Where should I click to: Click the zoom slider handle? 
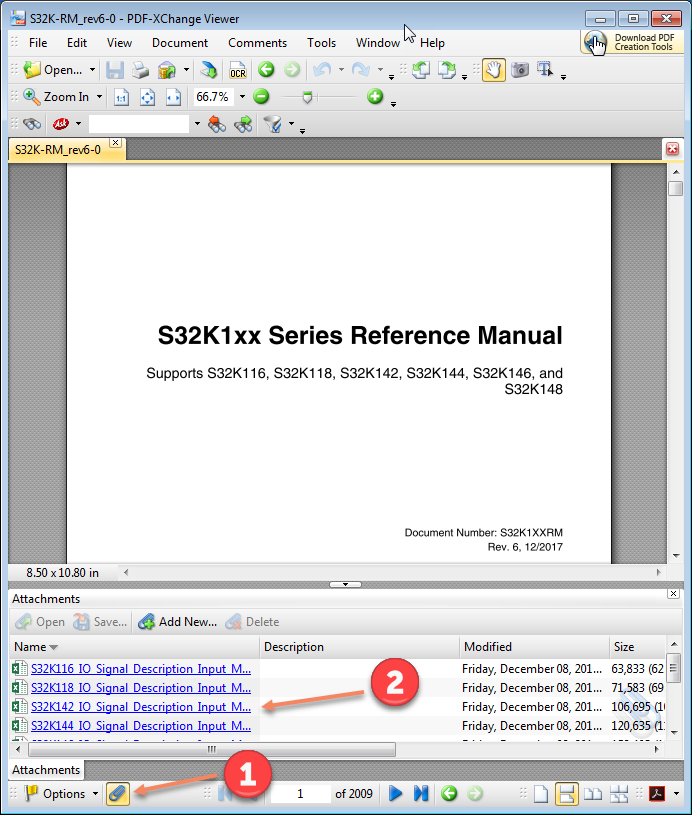coord(307,97)
